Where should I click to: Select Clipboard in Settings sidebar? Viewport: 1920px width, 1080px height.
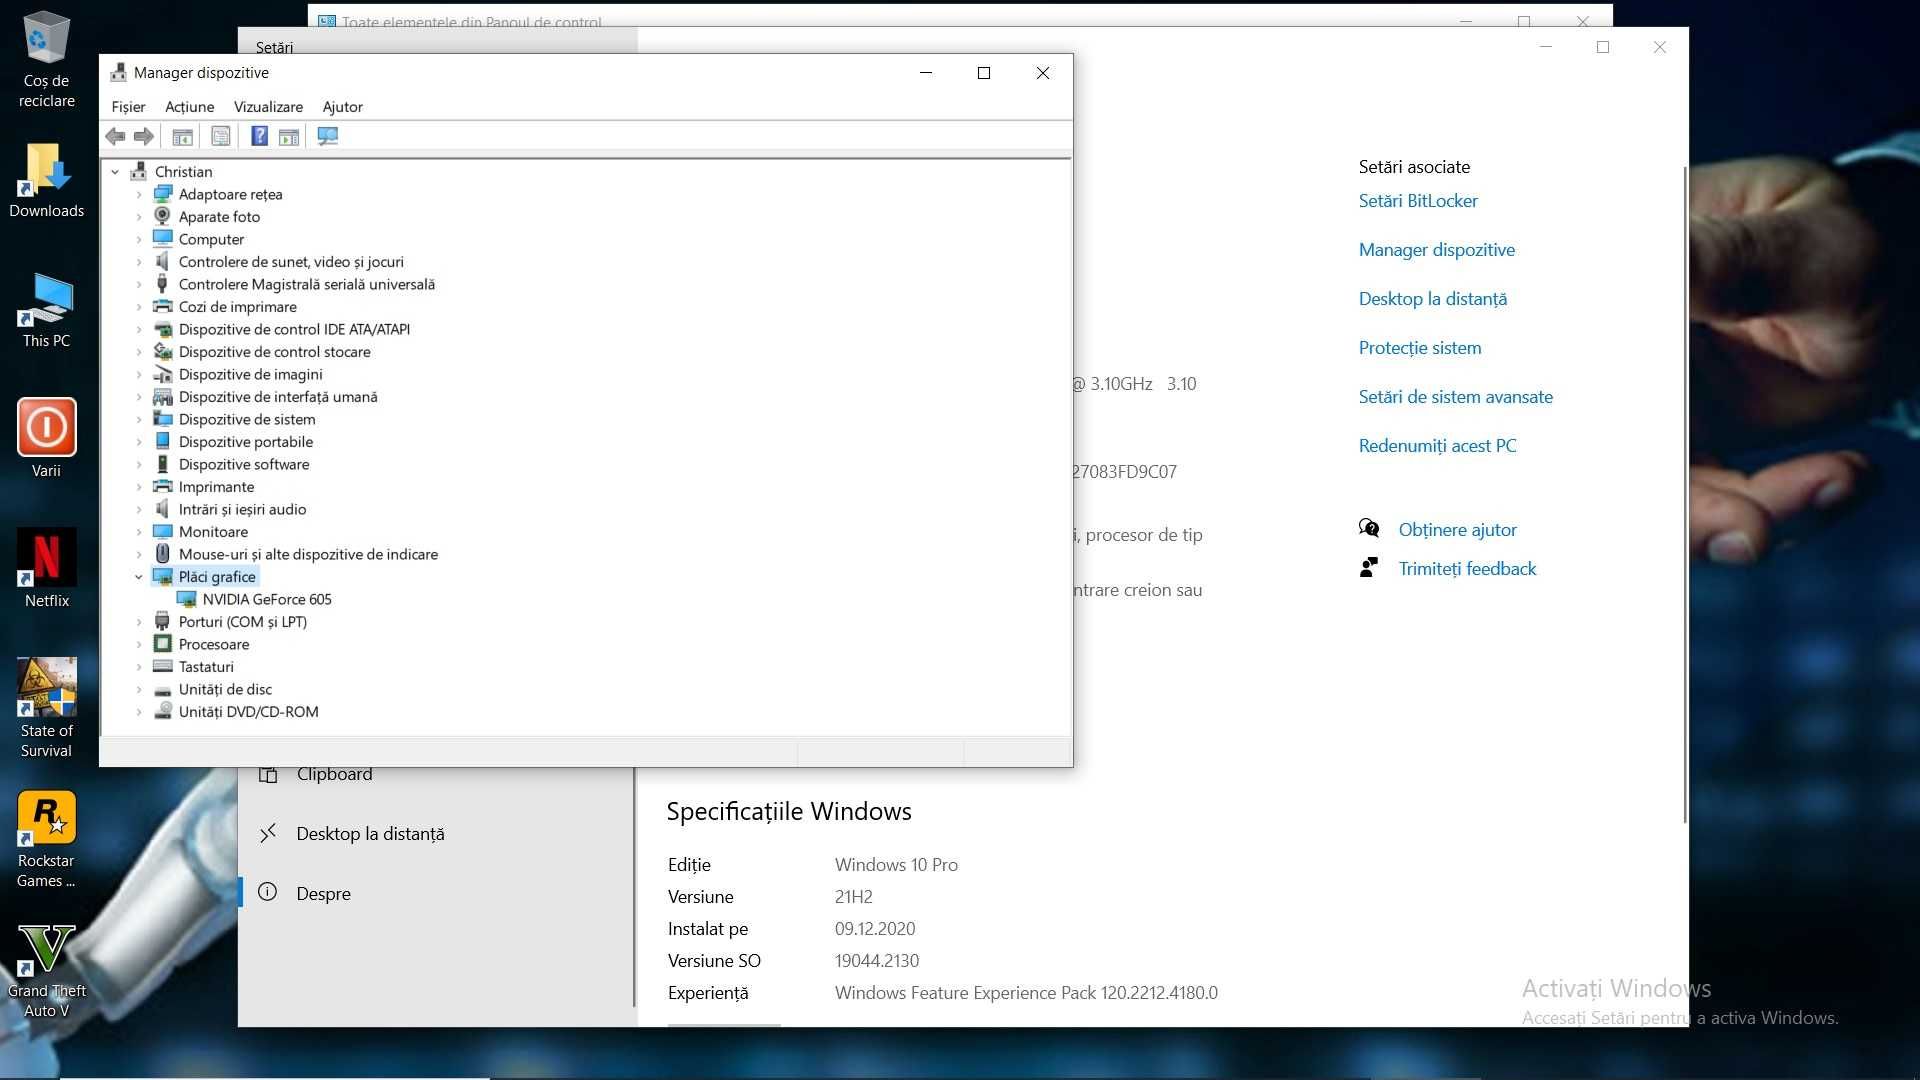click(334, 774)
